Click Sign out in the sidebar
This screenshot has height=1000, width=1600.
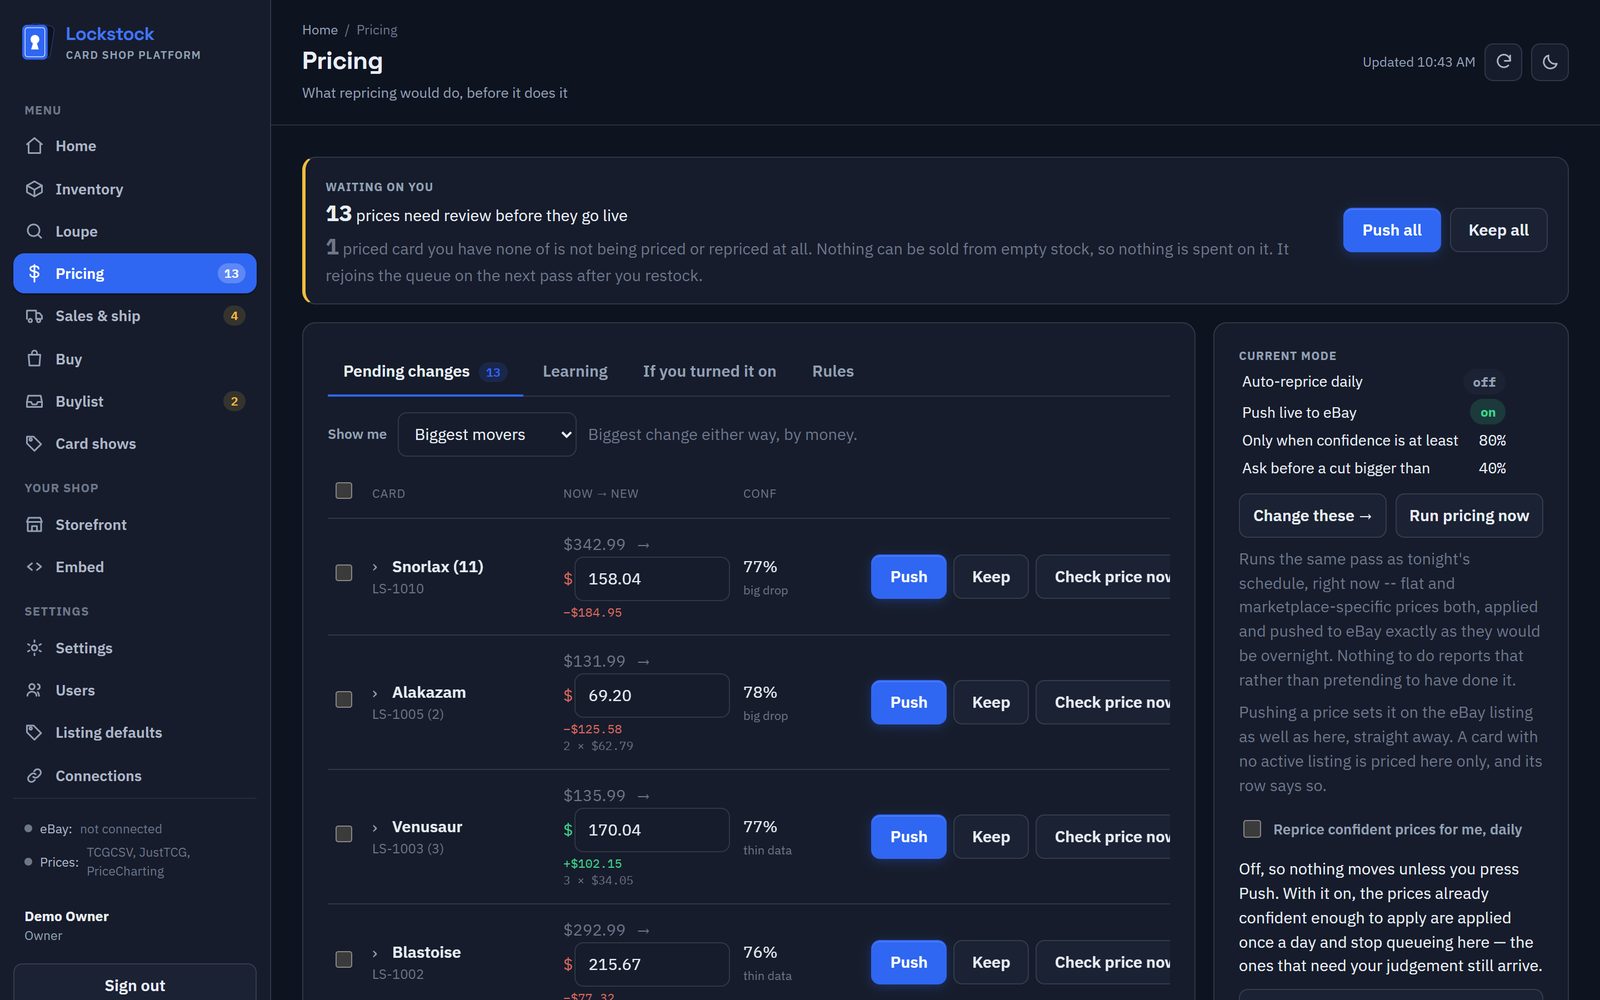(135, 985)
